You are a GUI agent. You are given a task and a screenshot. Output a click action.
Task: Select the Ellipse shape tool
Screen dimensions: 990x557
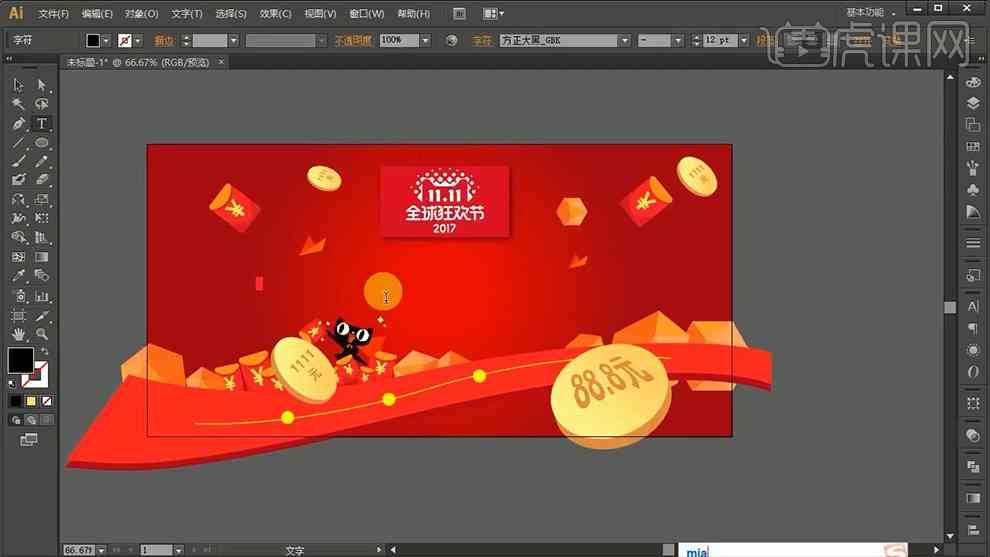pos(42,143)
